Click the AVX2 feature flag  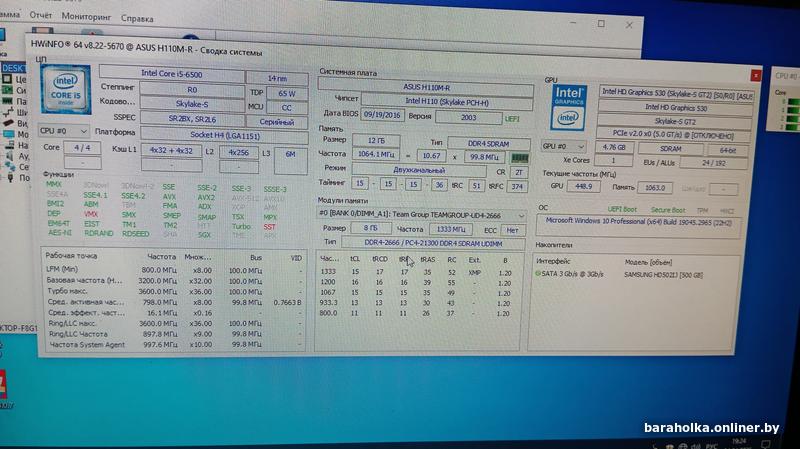tap(206, 197)
